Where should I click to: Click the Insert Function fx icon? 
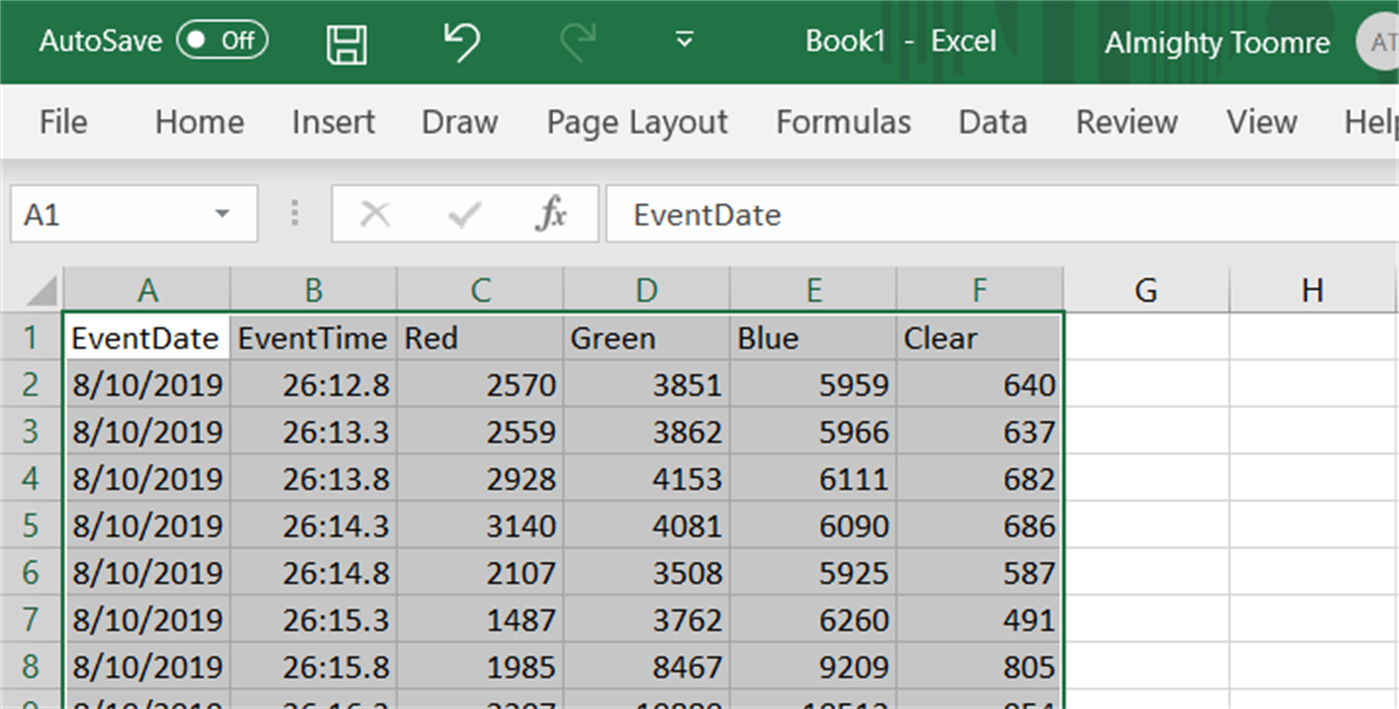[551, 214]
